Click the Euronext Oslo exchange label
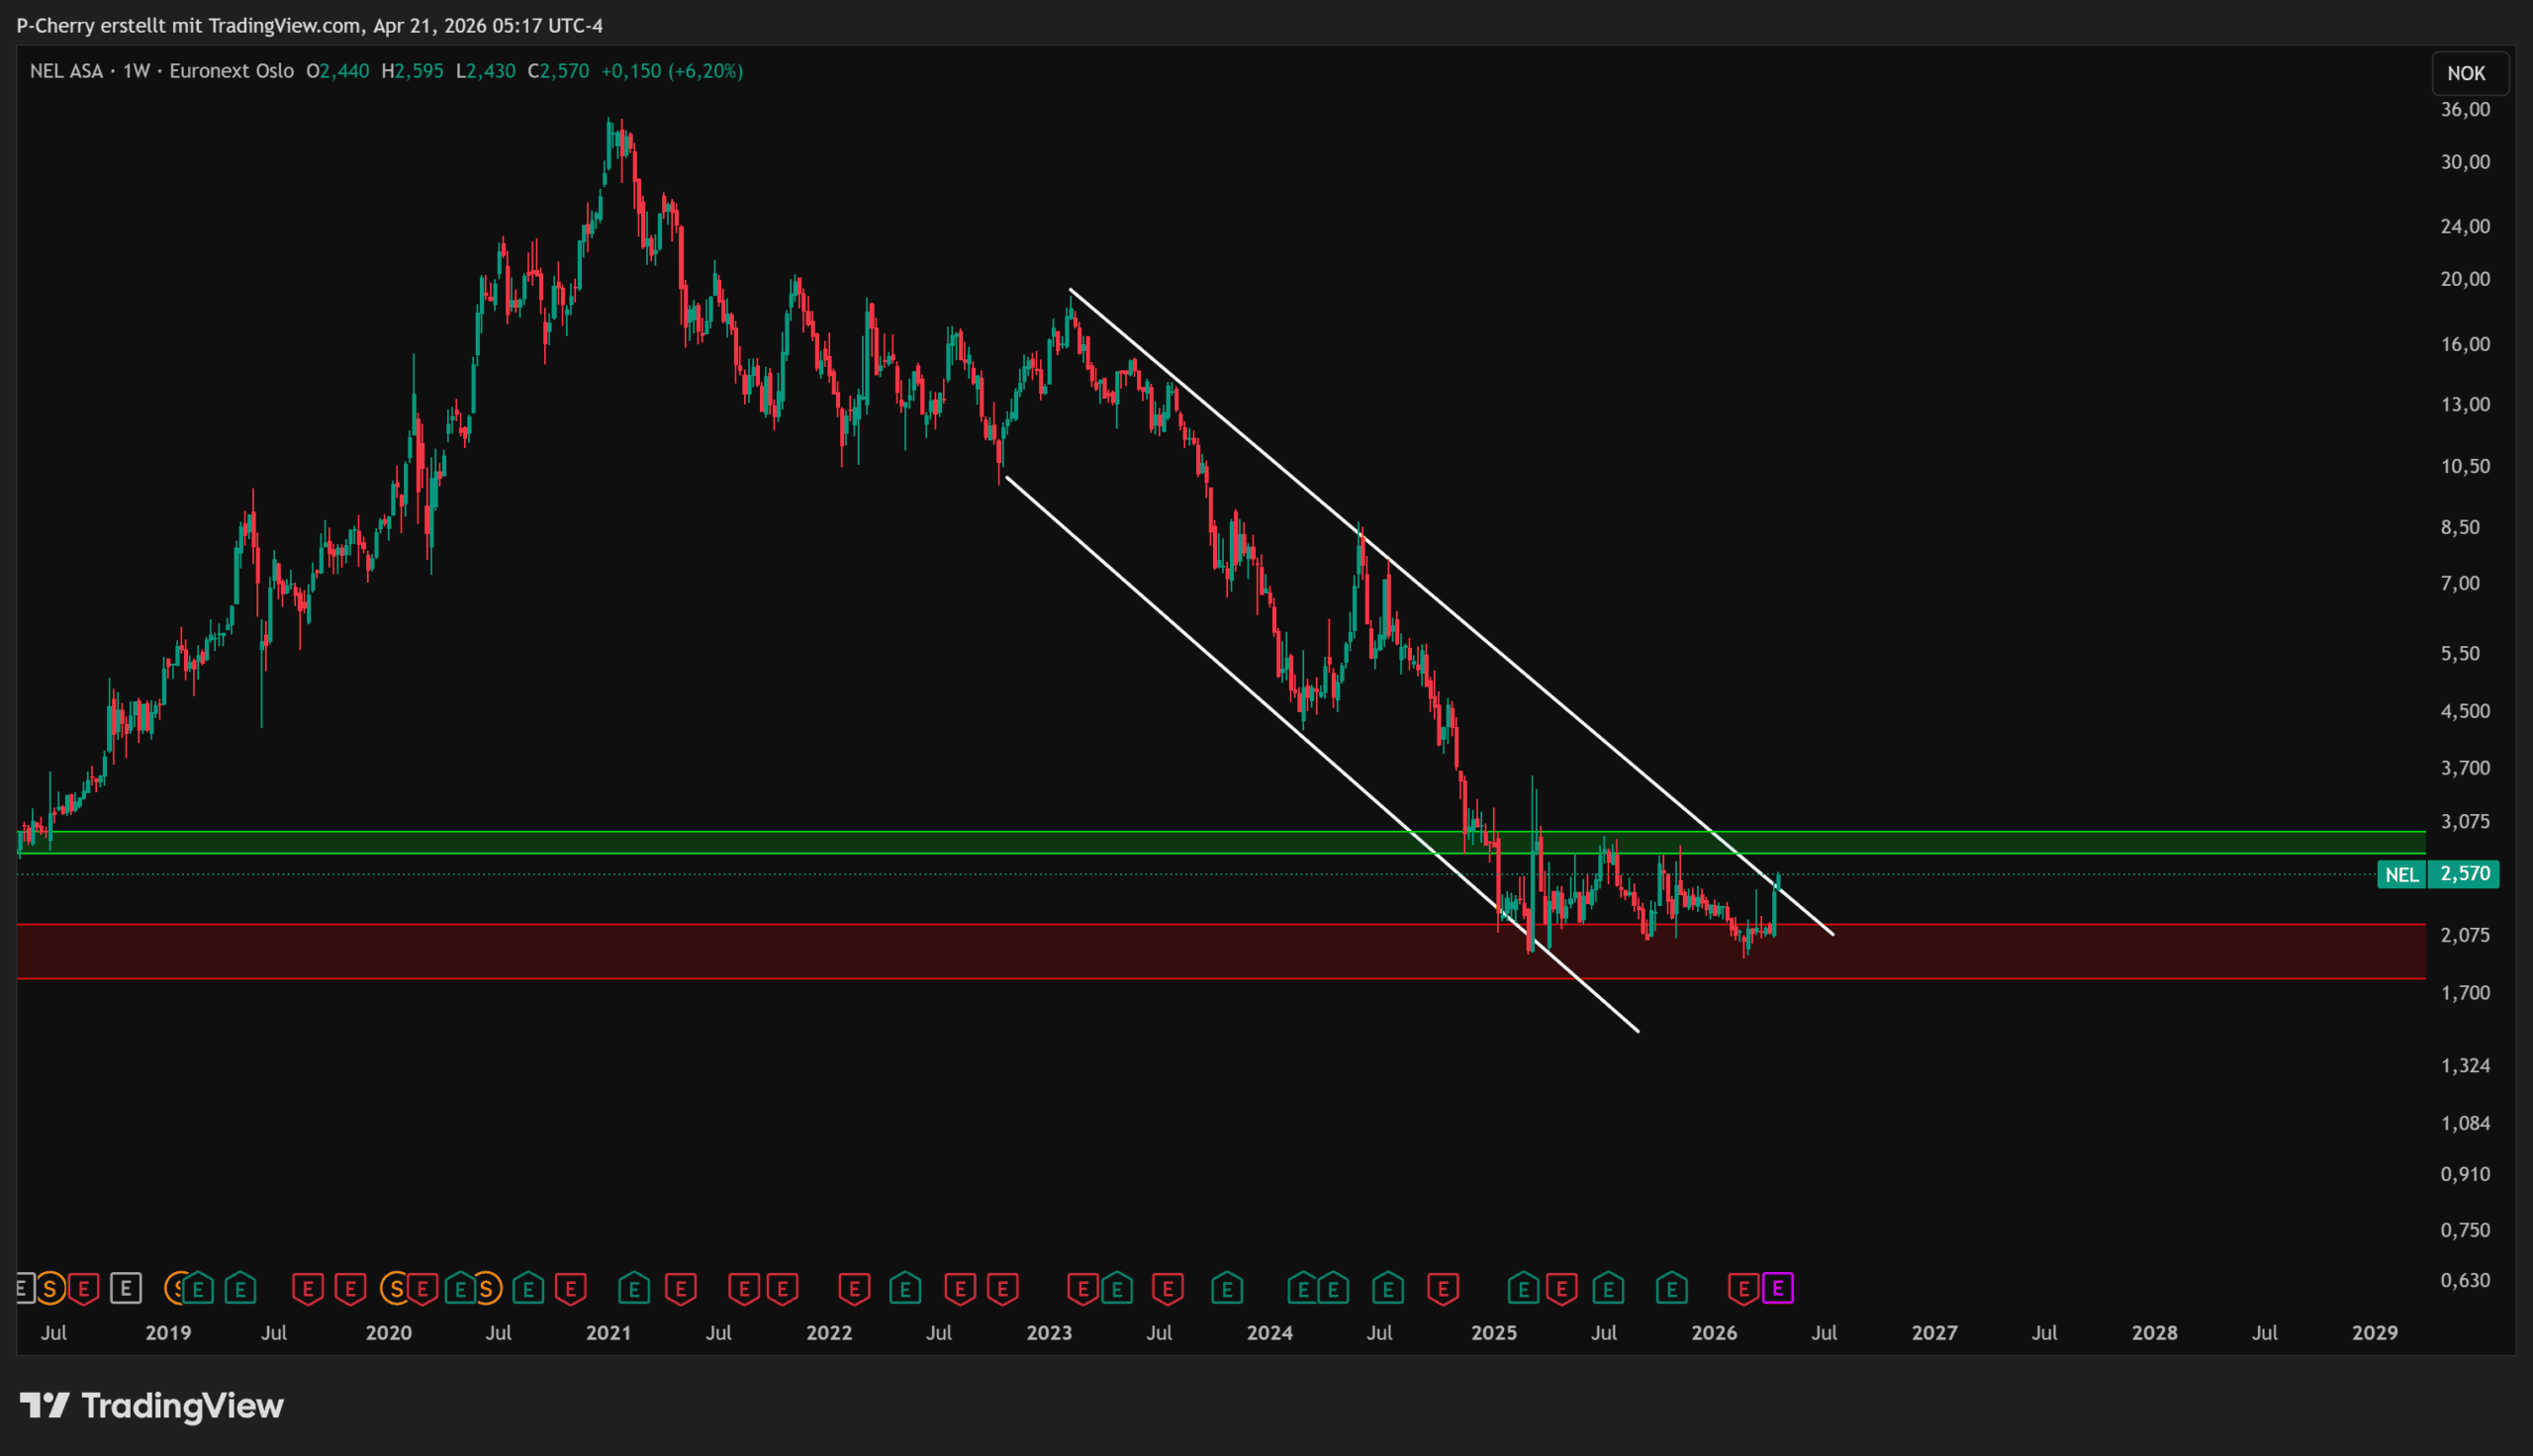Screen dimensions: 2533x1456 click(231, 71)
